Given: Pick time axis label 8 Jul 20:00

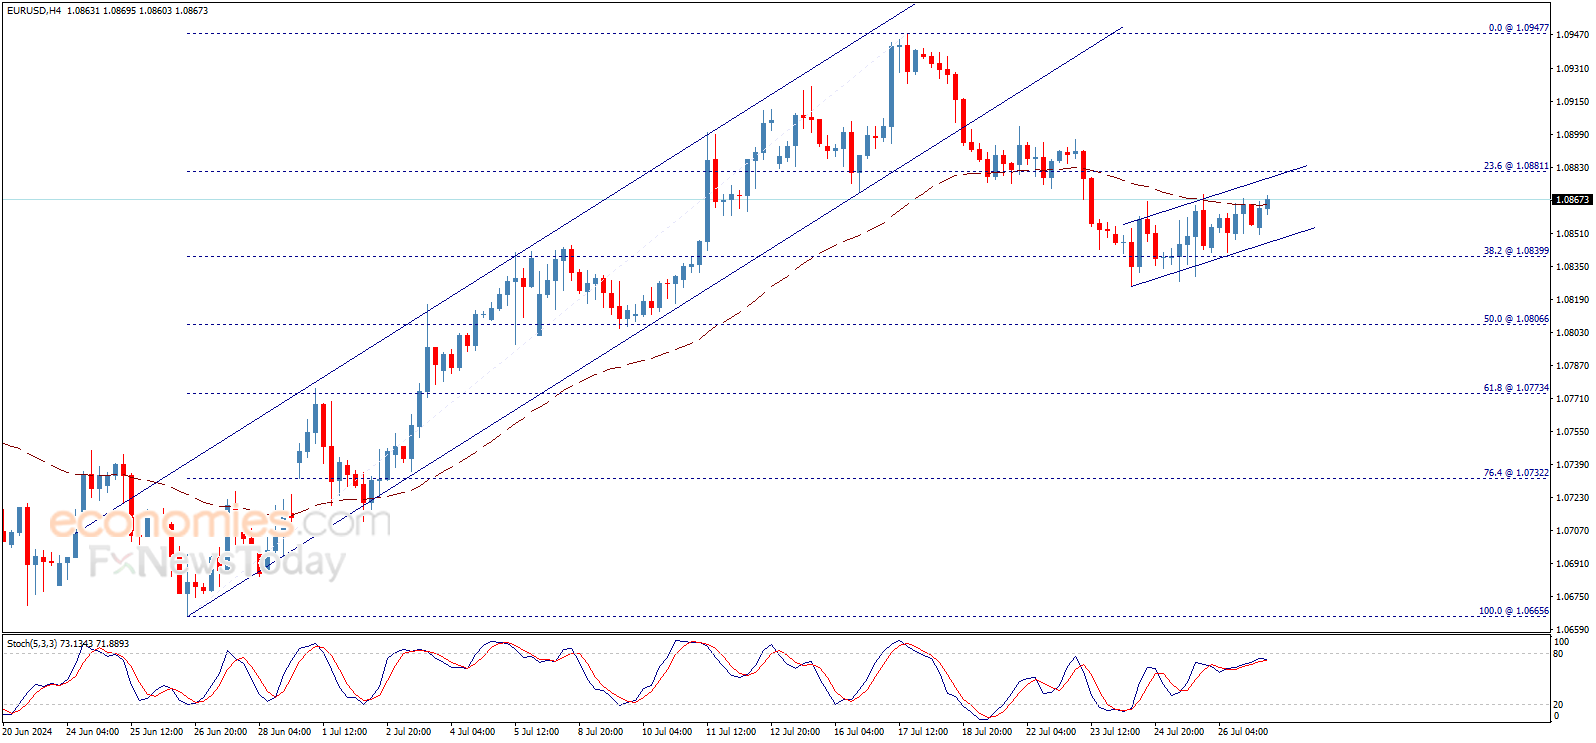Looking at the screenshot, I should [600, 732].
